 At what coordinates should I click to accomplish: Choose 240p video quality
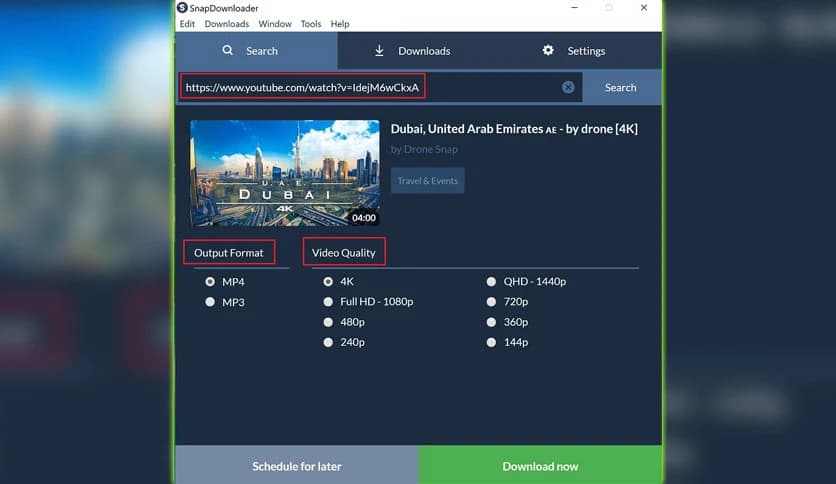pos(328,342)
